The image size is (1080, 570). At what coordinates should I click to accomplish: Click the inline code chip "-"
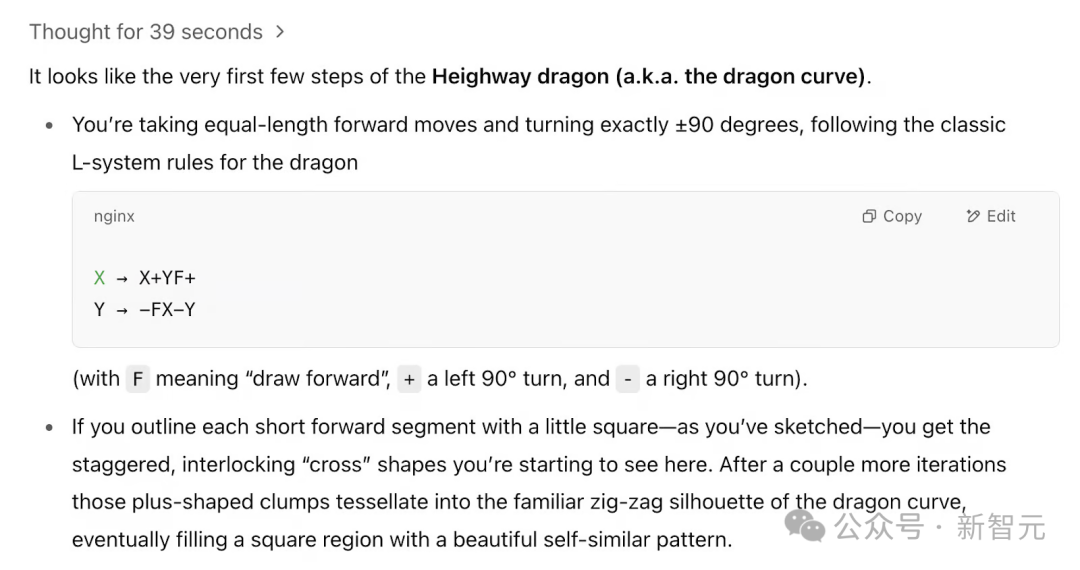click(627, 379)
